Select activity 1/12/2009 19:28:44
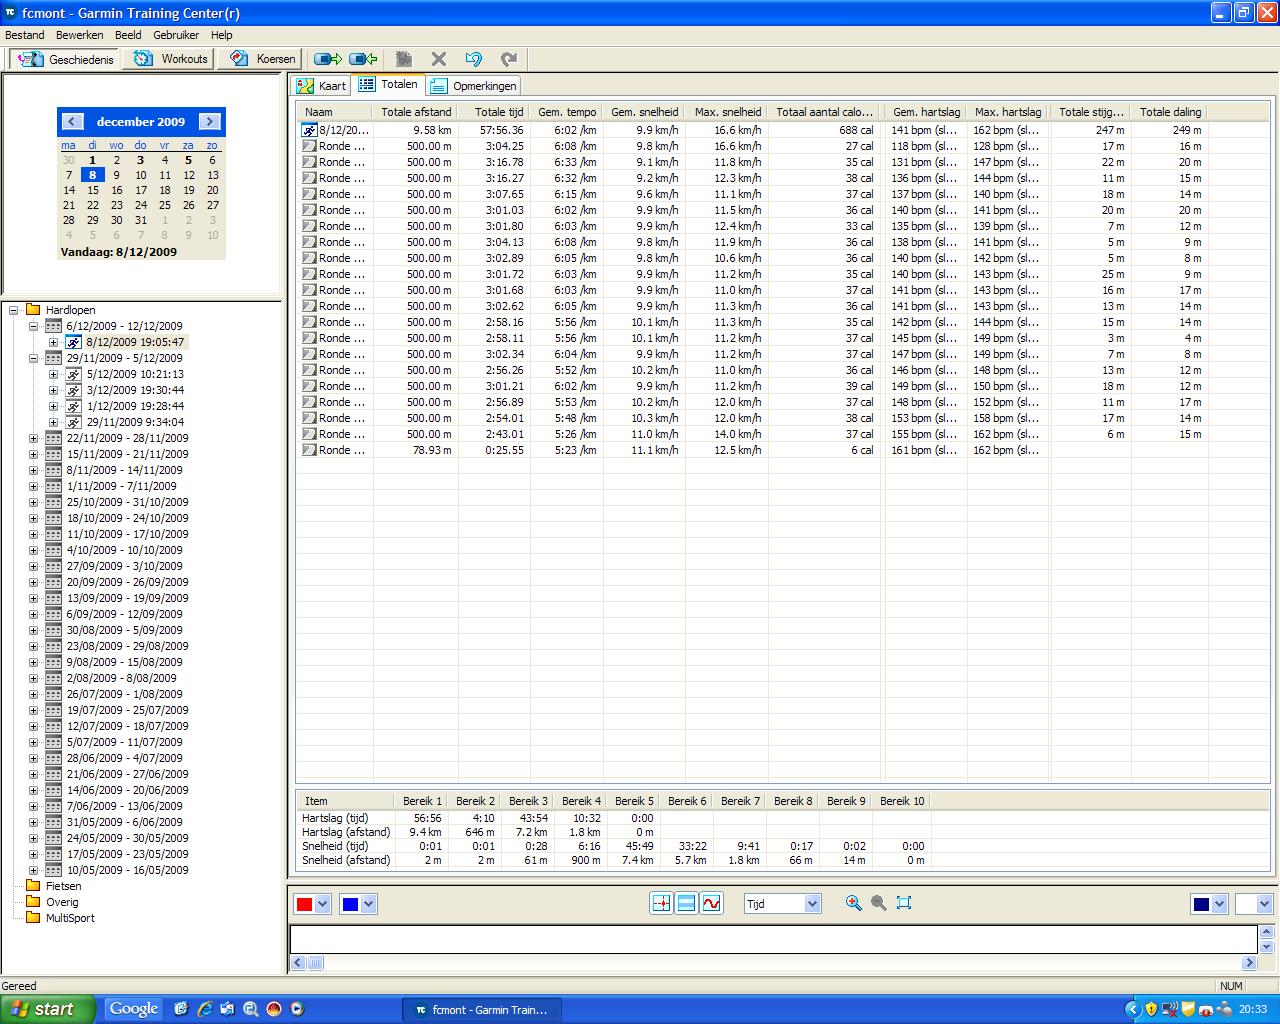Image resolution: width=1280 pixels, height=1024 pixels. (135, 406)
